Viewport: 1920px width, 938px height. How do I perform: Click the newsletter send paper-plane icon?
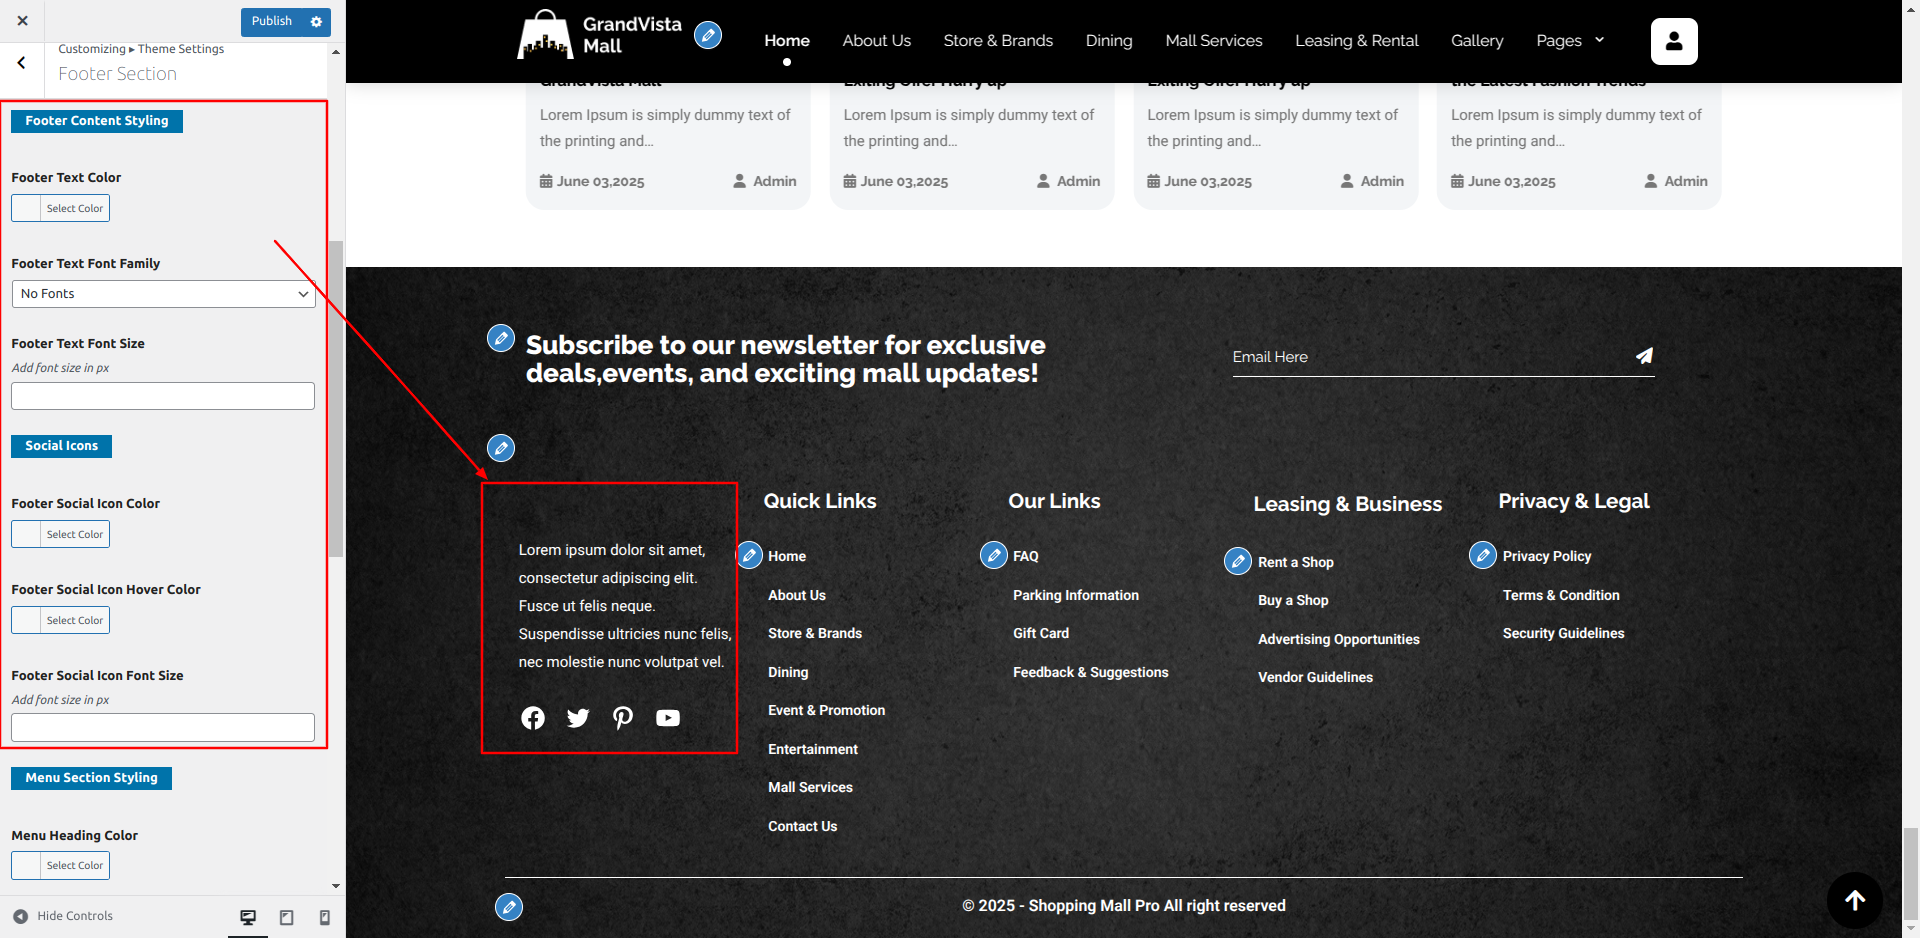click(1644, 356)
